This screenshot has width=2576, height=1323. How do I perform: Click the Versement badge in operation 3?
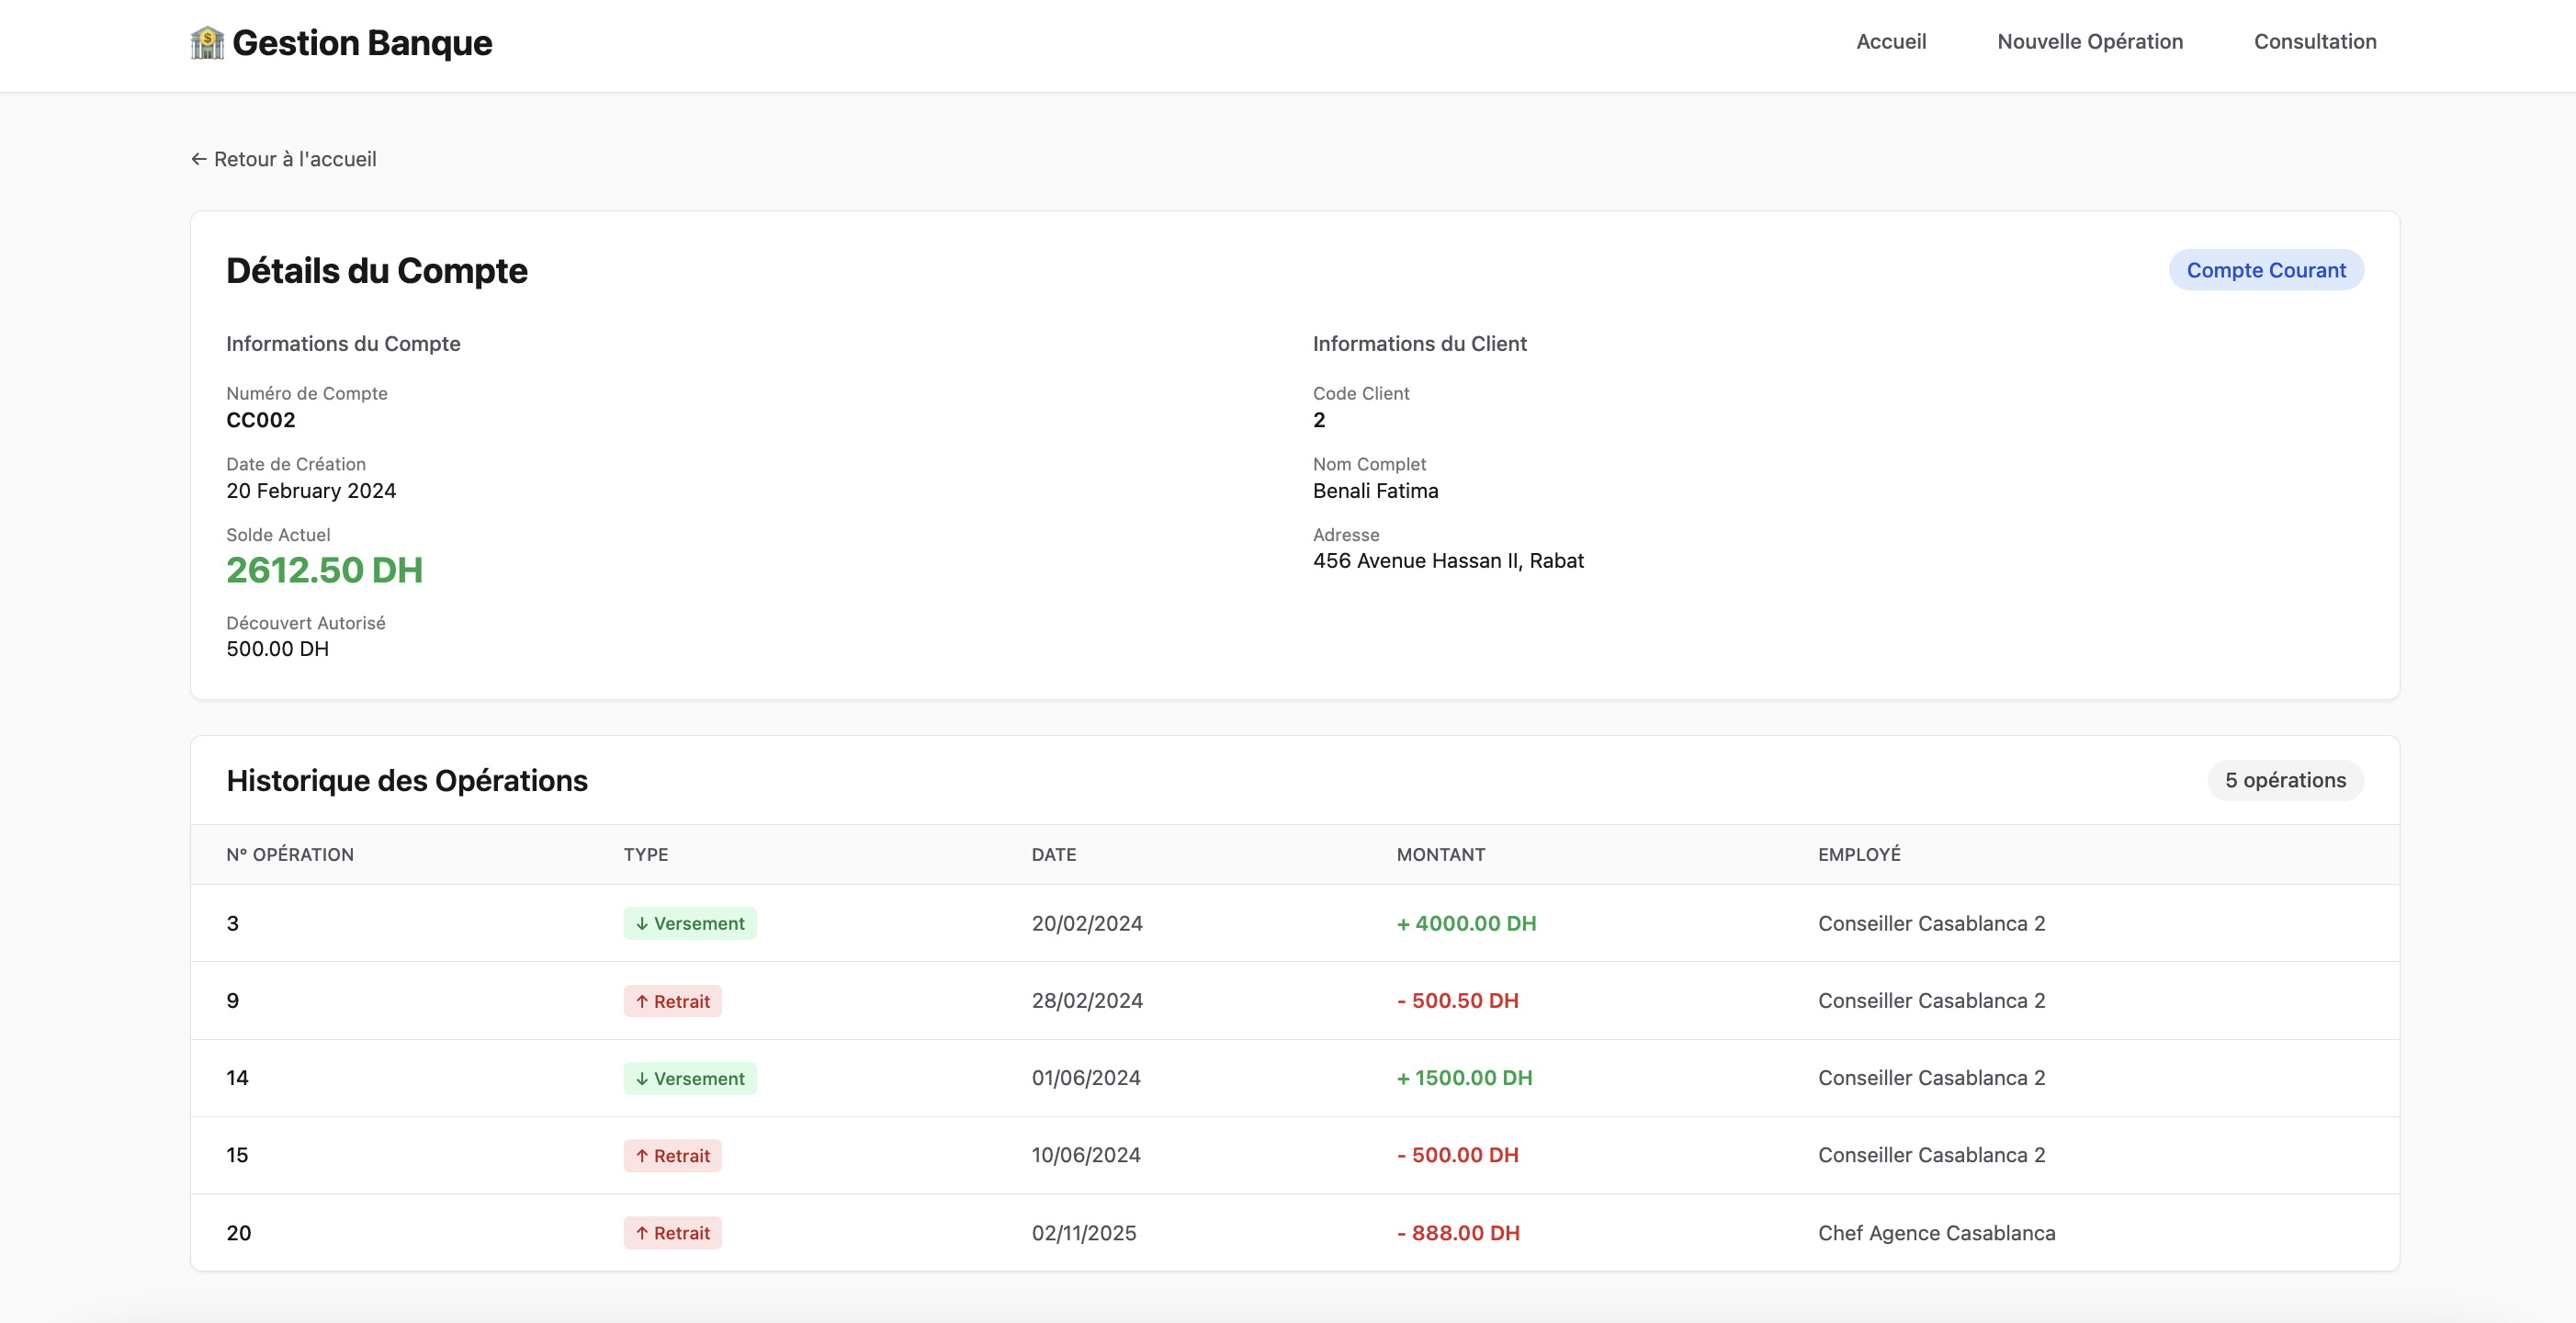click(x=690, y=923)
